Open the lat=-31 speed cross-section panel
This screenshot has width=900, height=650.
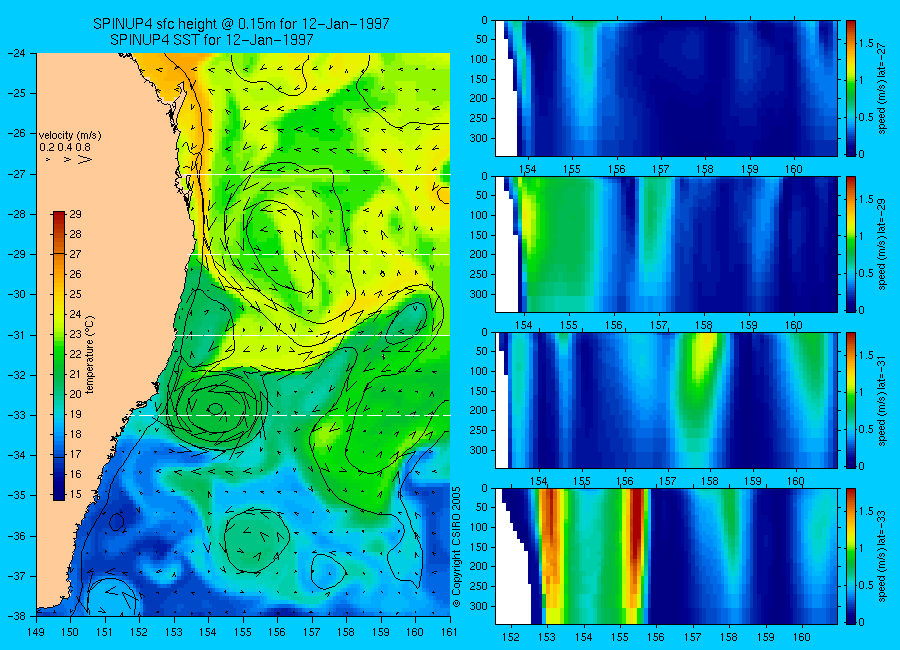click(x=666, y=400)
